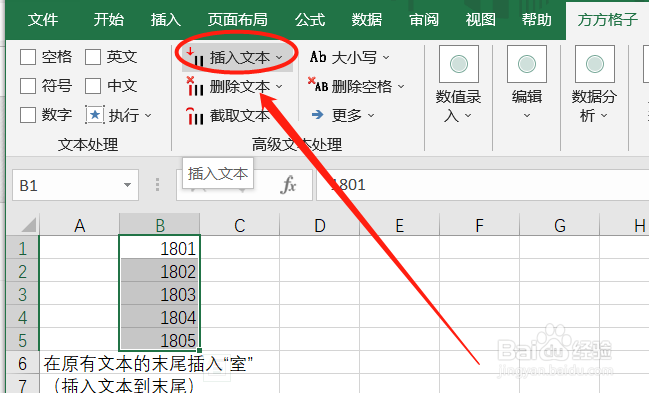
Task: Click cell containing 1801
Action: click(160, 248)
